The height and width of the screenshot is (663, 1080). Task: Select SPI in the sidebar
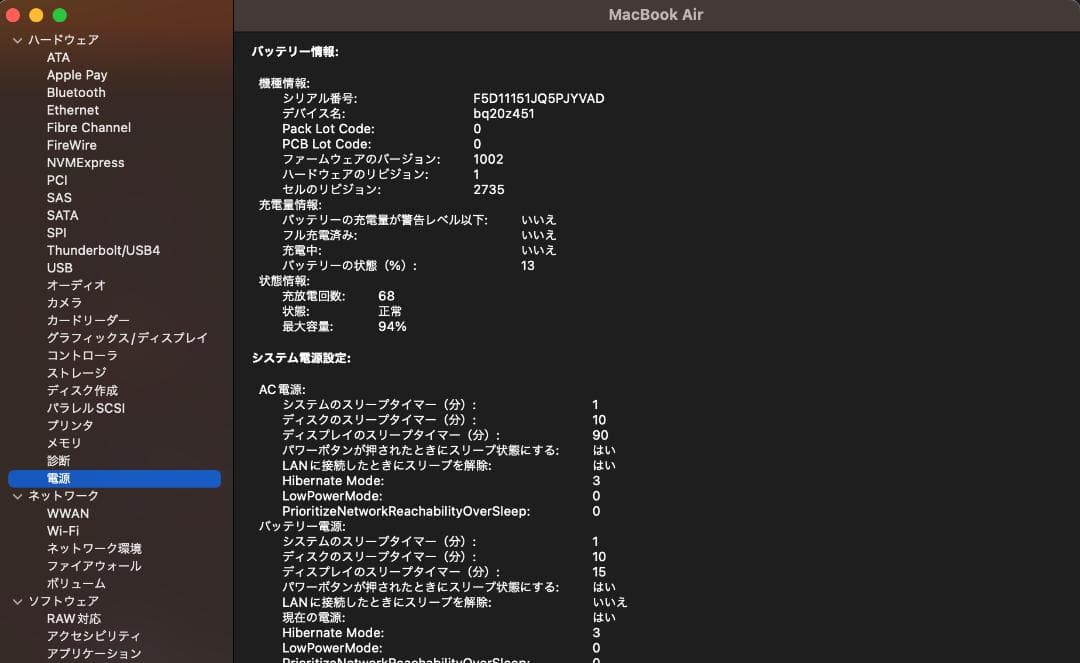pyautogui.click(x=56, y=233)
